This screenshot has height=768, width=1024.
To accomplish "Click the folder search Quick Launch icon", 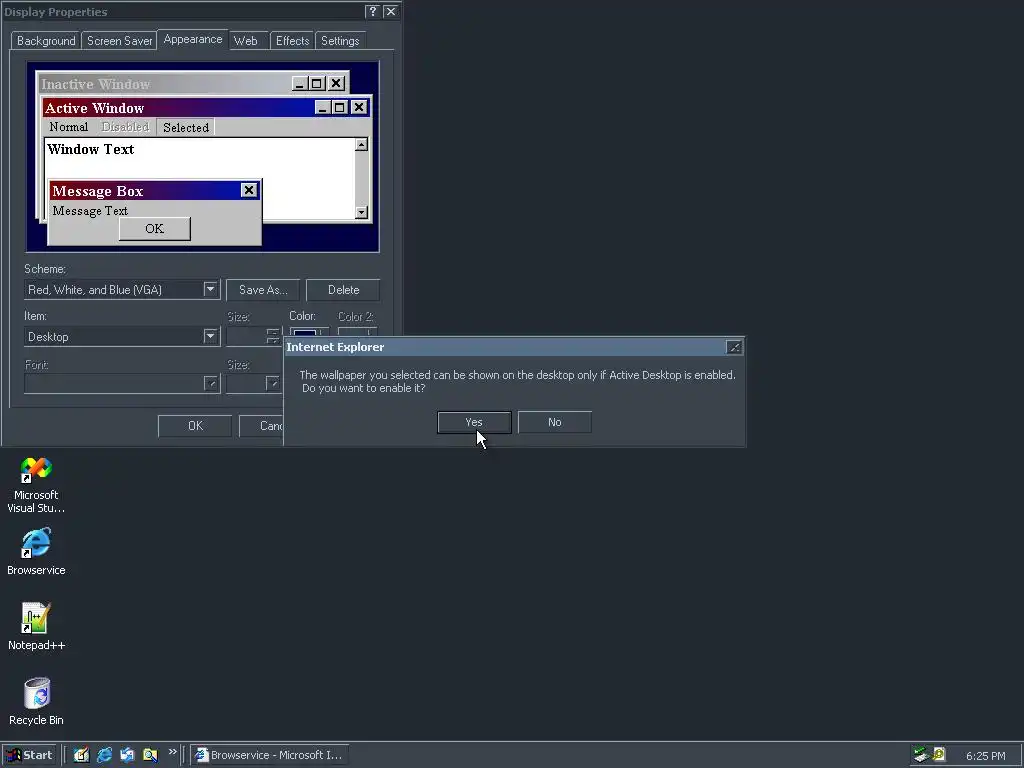I will [150, 755].
